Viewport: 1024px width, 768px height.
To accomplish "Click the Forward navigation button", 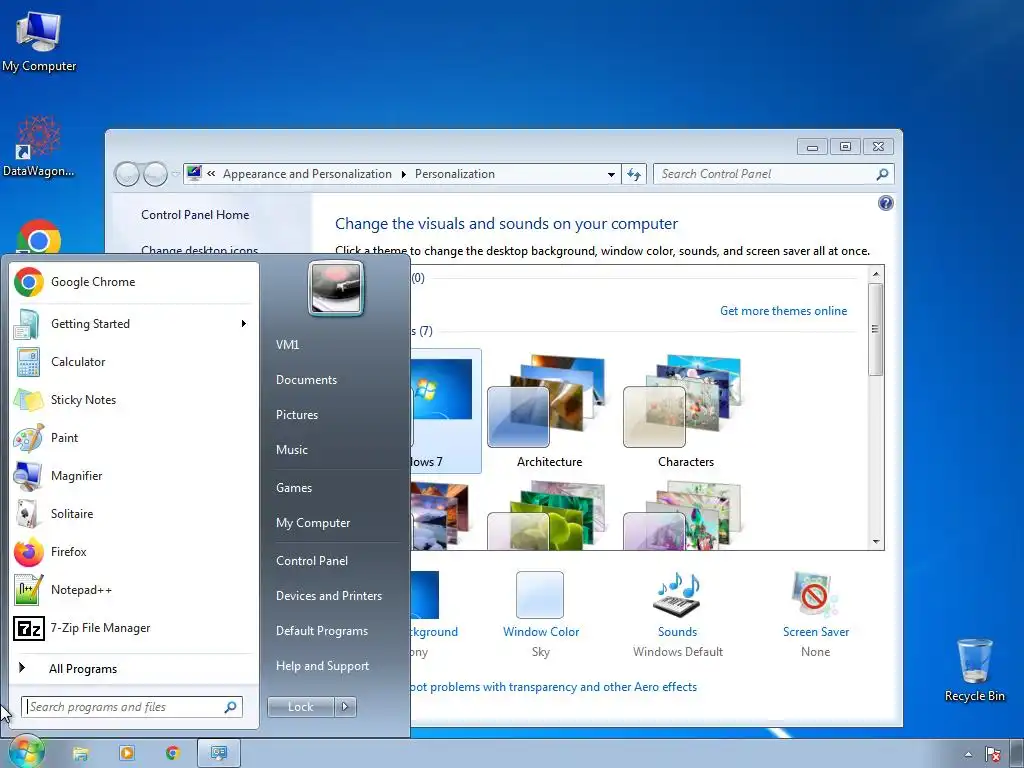I will pos(155,174).
